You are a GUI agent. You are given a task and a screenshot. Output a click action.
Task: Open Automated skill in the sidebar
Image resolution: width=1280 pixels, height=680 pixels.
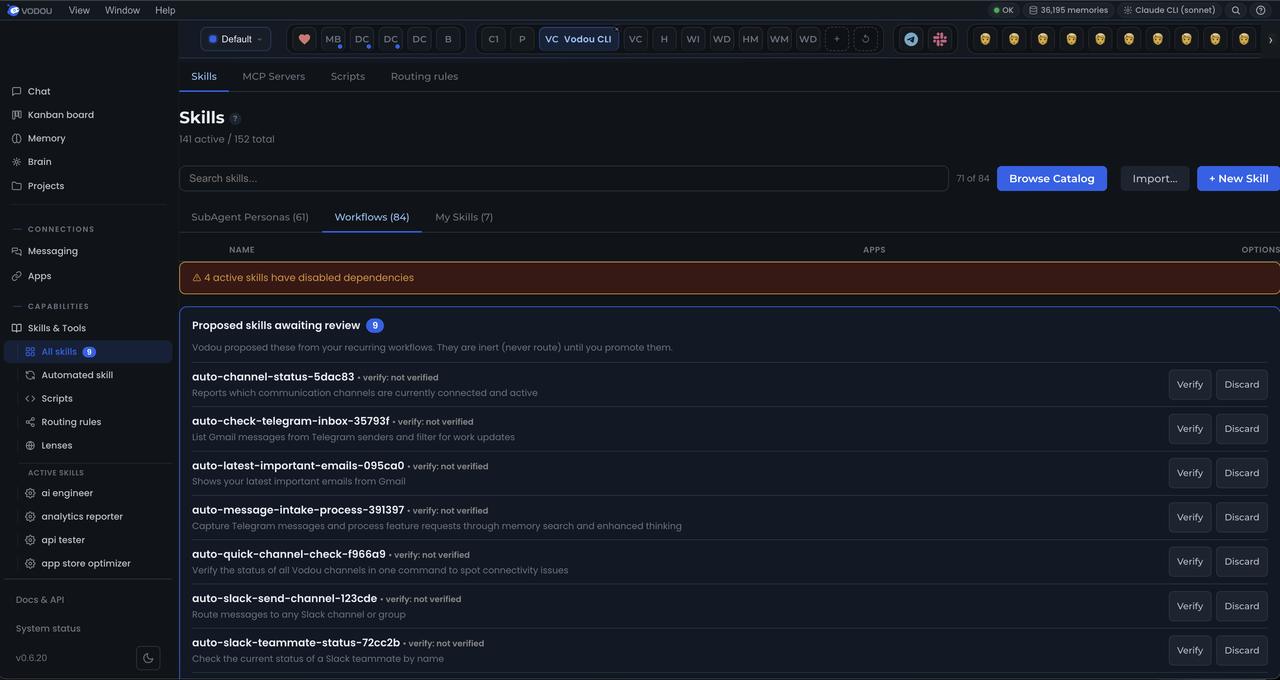point(77,375)
